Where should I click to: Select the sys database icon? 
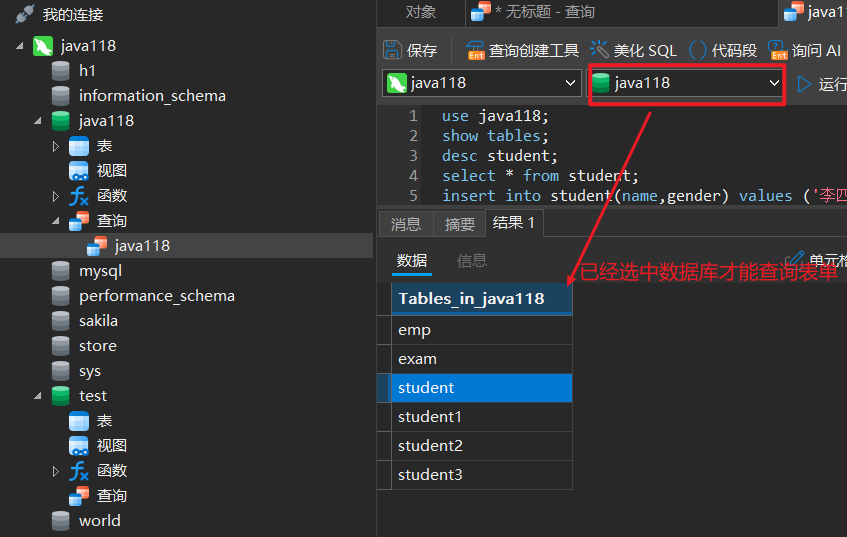[60, 371]
